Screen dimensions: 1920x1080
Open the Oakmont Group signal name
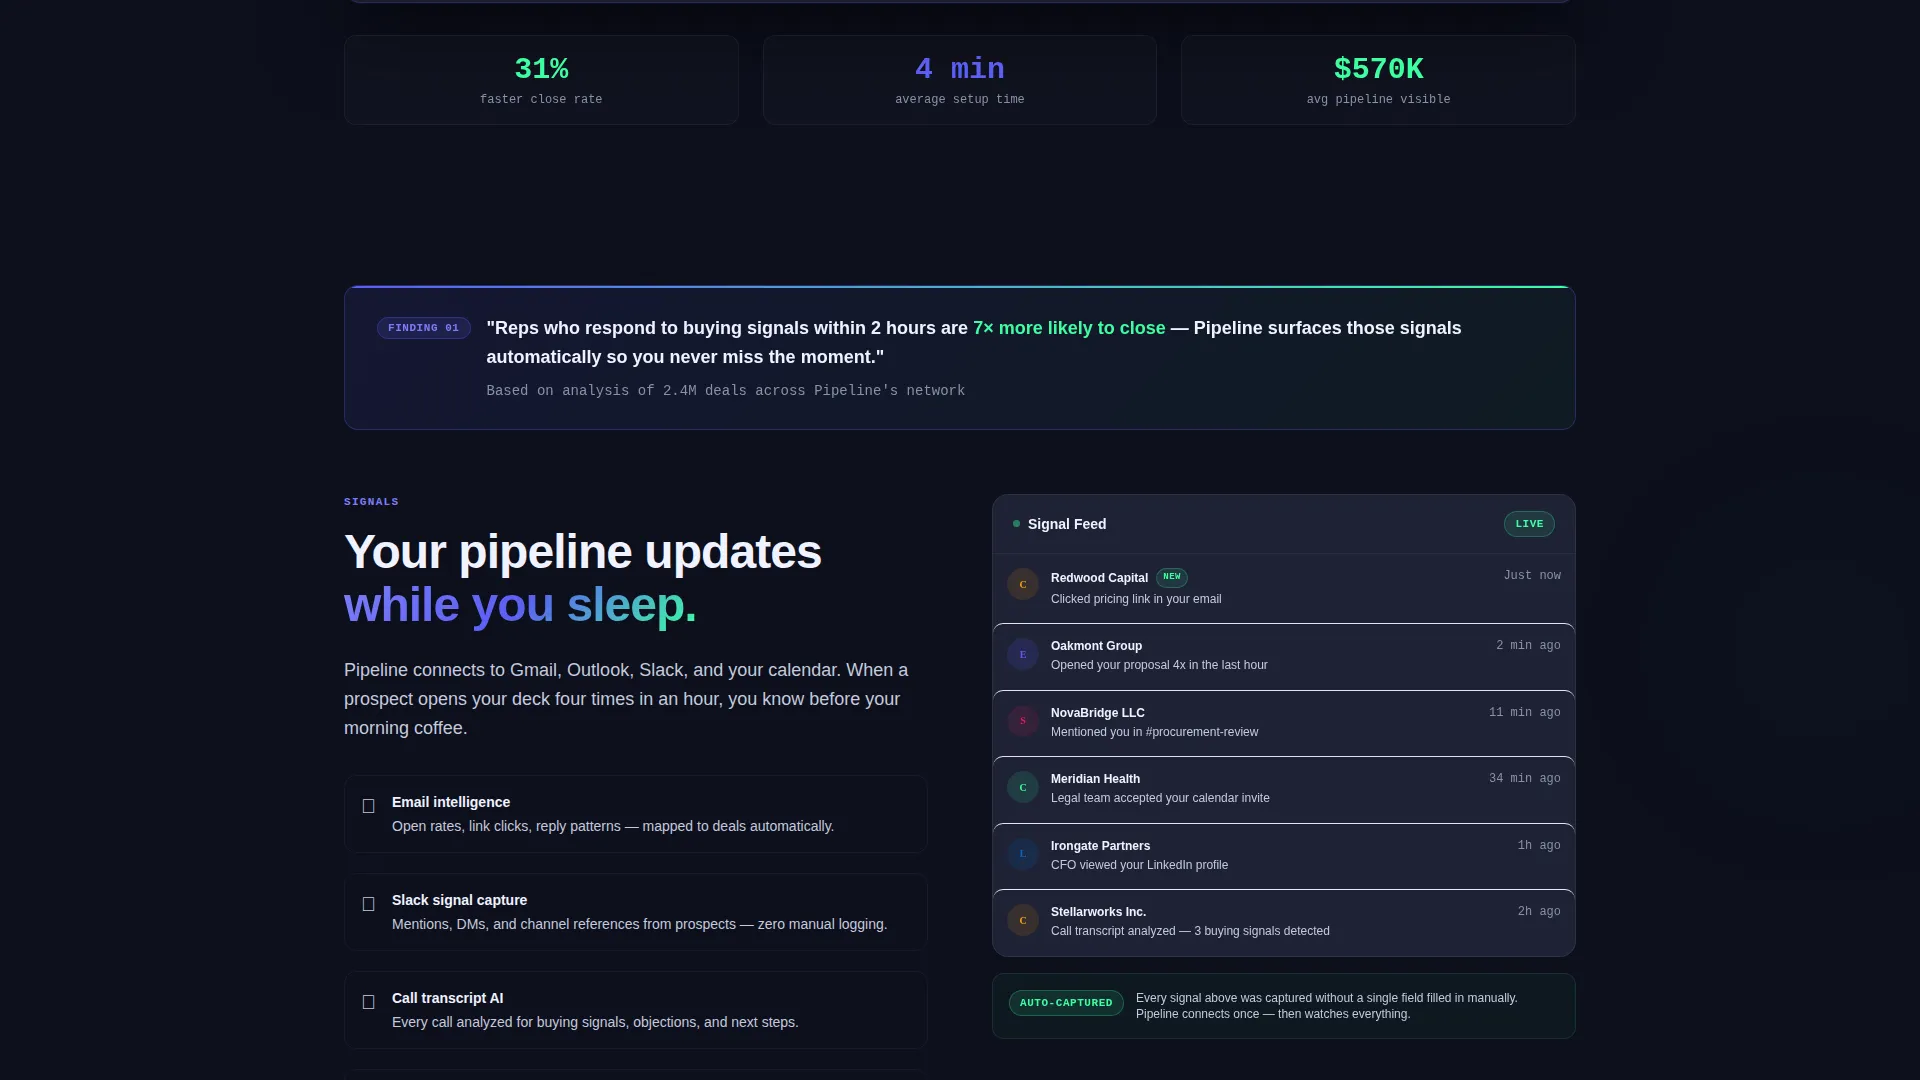click(1096, 646)
